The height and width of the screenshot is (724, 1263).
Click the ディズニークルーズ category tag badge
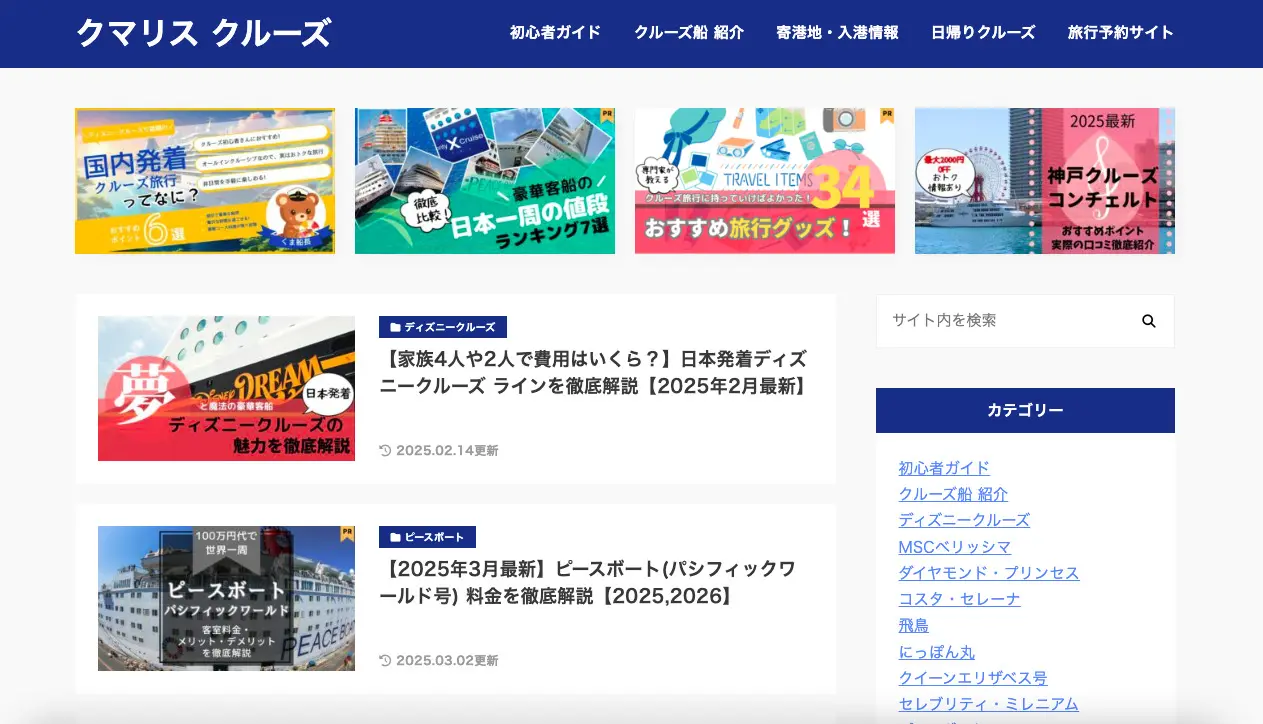442,327
